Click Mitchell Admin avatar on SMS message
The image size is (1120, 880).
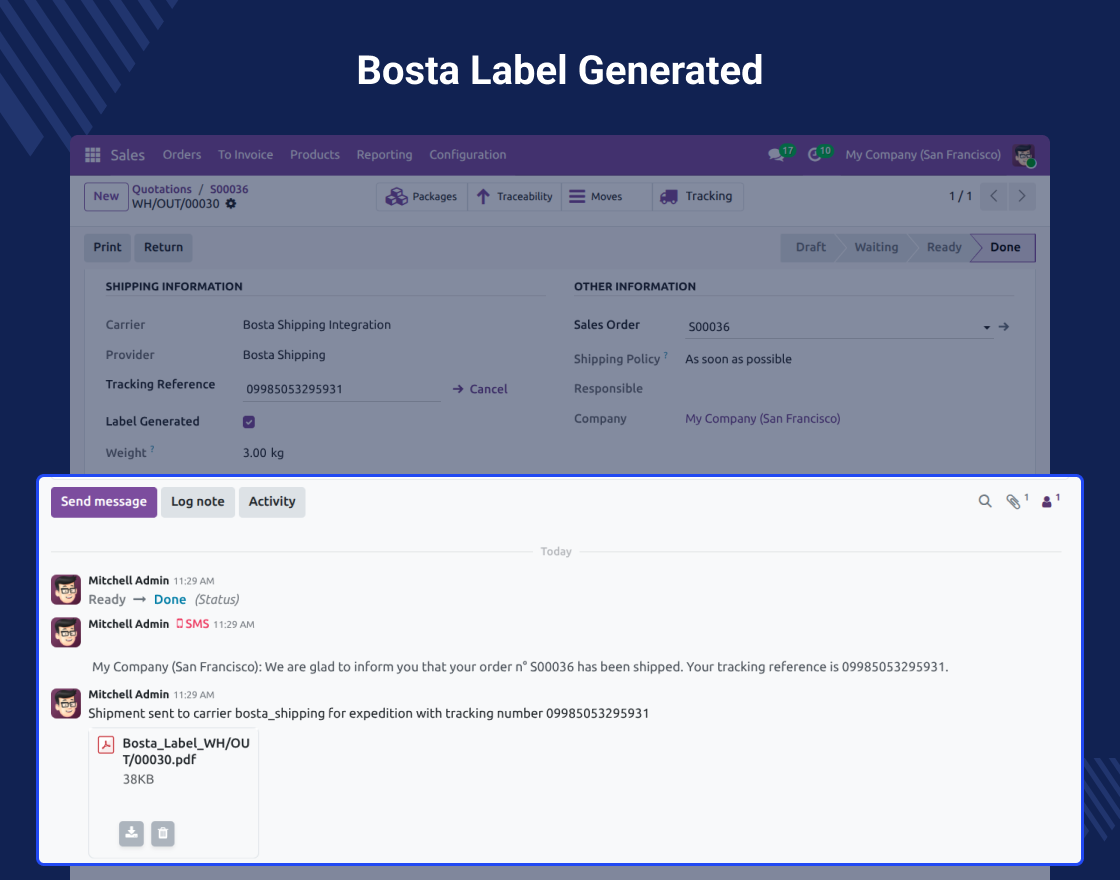click(x=66, y=632)
